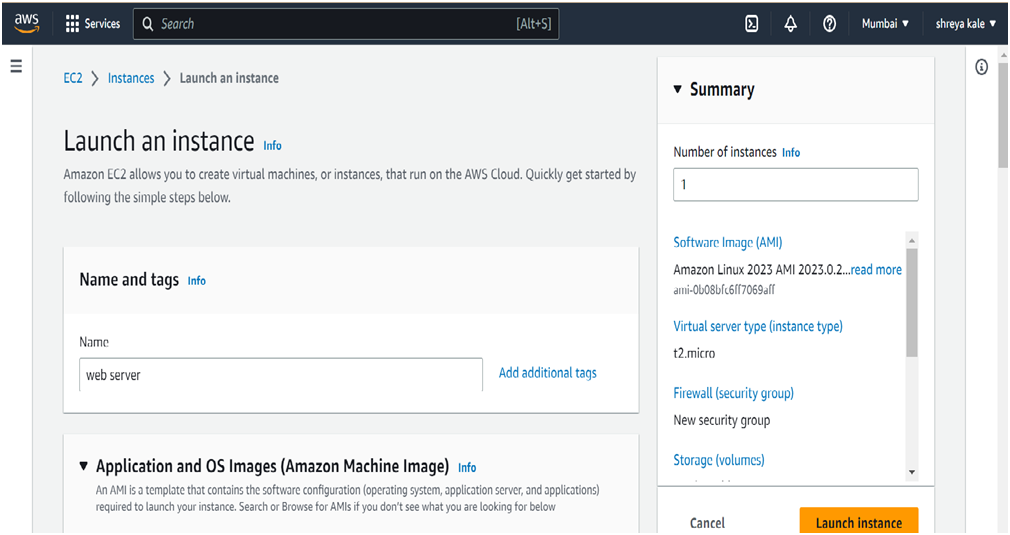Viewport: 1010px width, 535px height.
Task: Navigate to Instances breadcrumb
Action: [x=131, y=78]
